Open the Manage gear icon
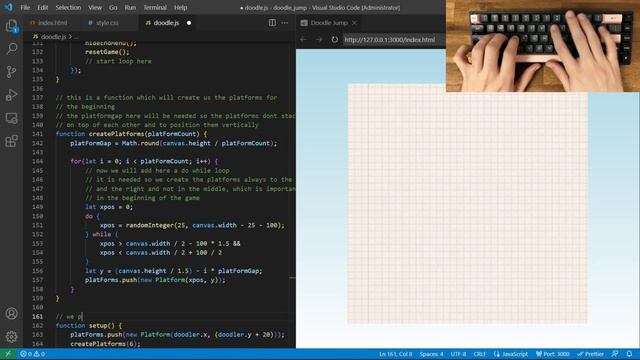Screen dimensions: 640x360 11,337
